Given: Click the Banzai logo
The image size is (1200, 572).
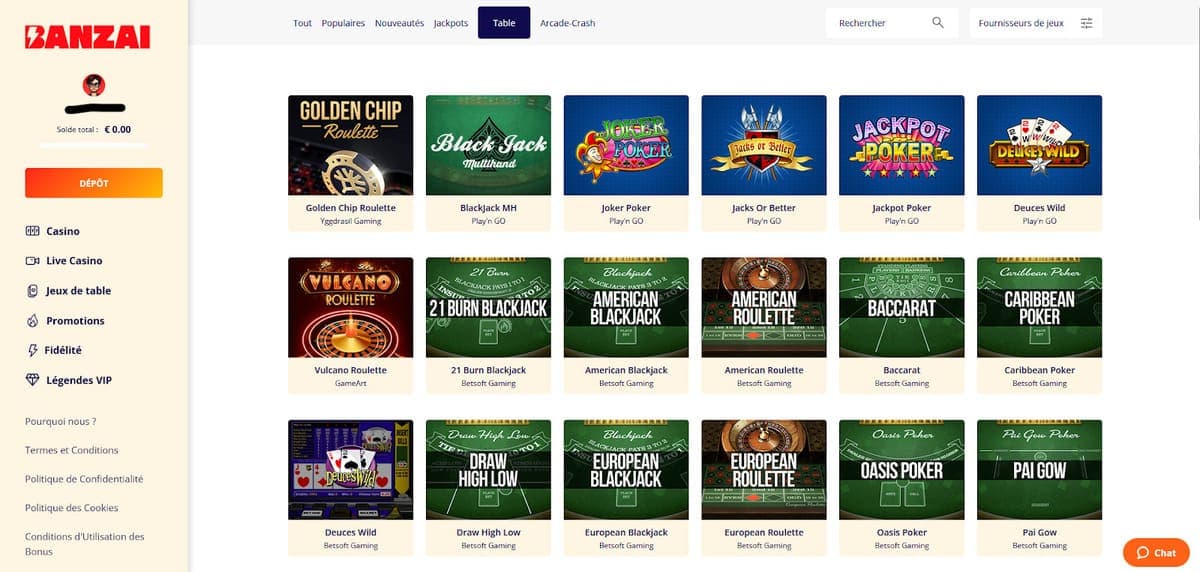Looking at the screenshot, I should 88,37.
